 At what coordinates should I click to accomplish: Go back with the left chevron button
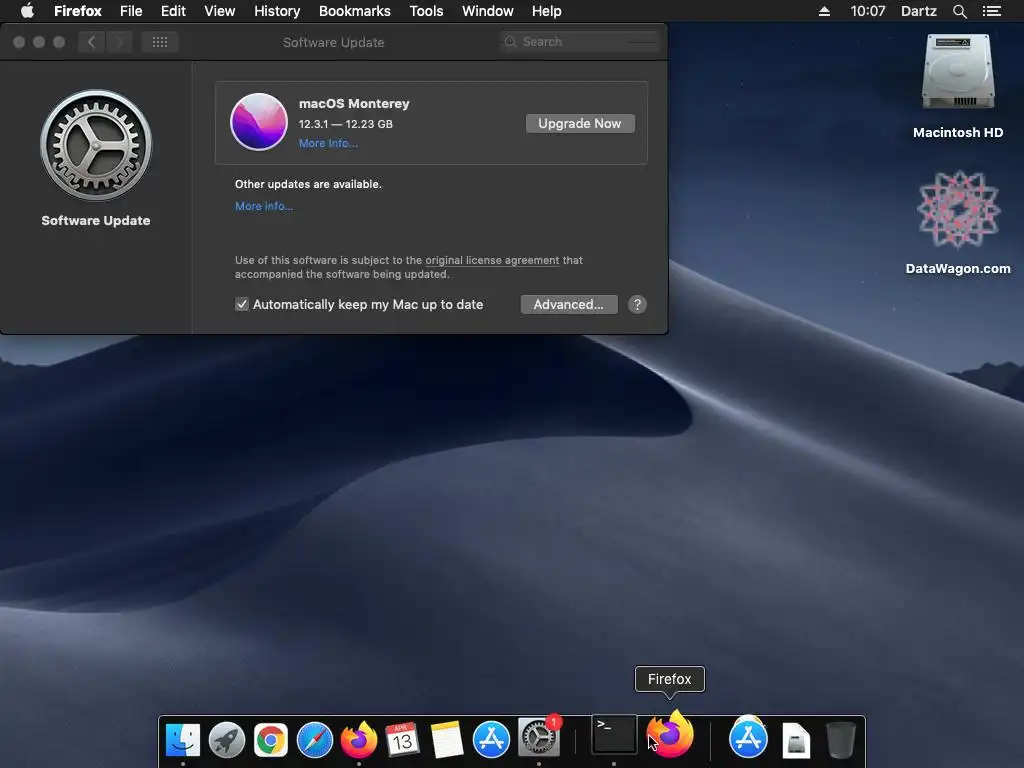point(91,42)
